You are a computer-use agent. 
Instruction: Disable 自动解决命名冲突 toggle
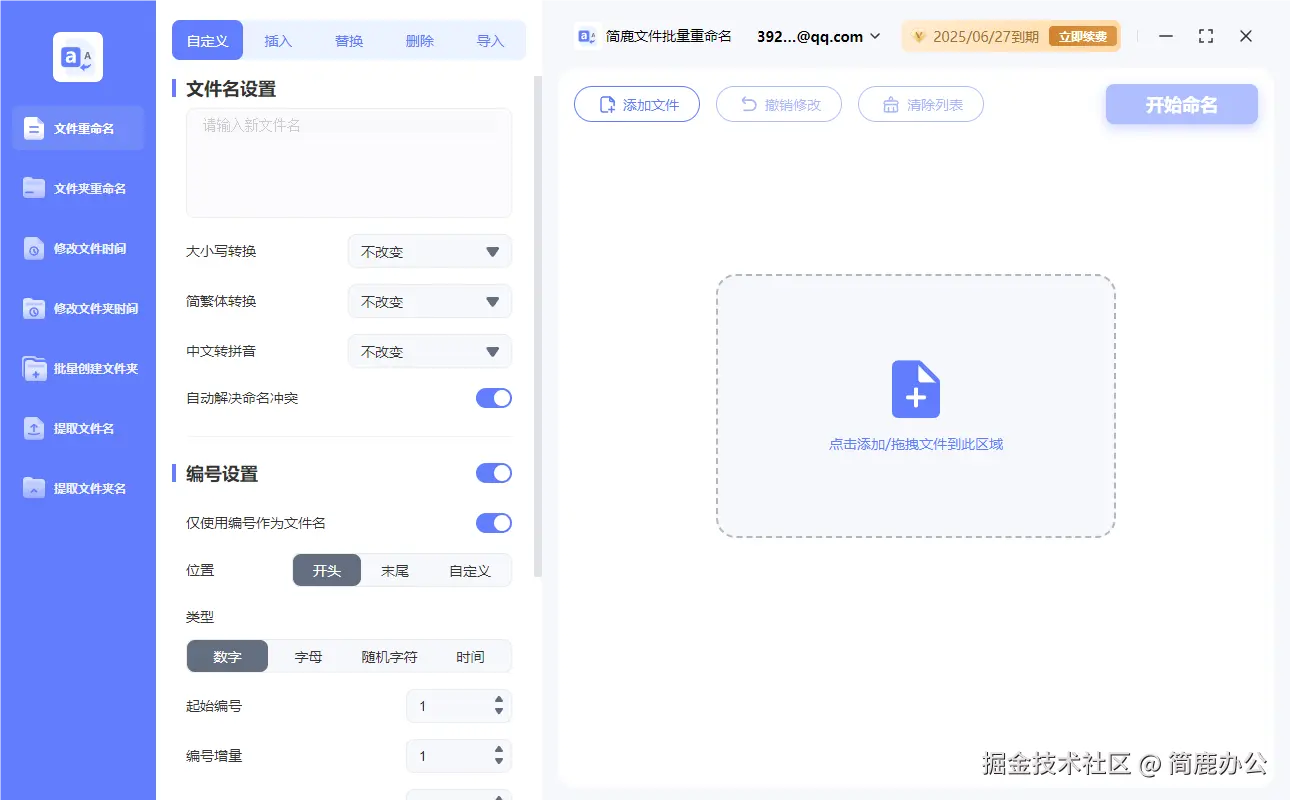(493, 397)
